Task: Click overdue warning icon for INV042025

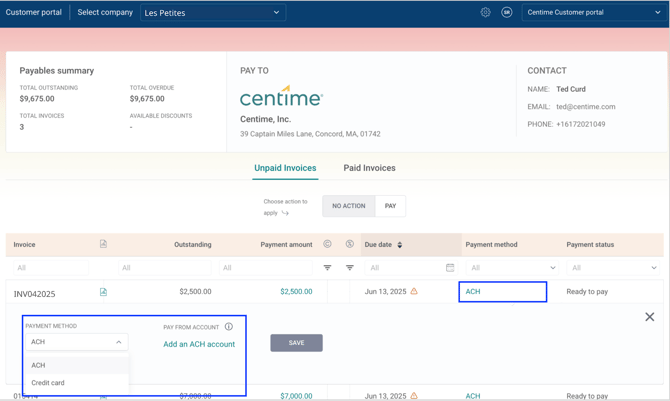Action: tap(414, 292)
